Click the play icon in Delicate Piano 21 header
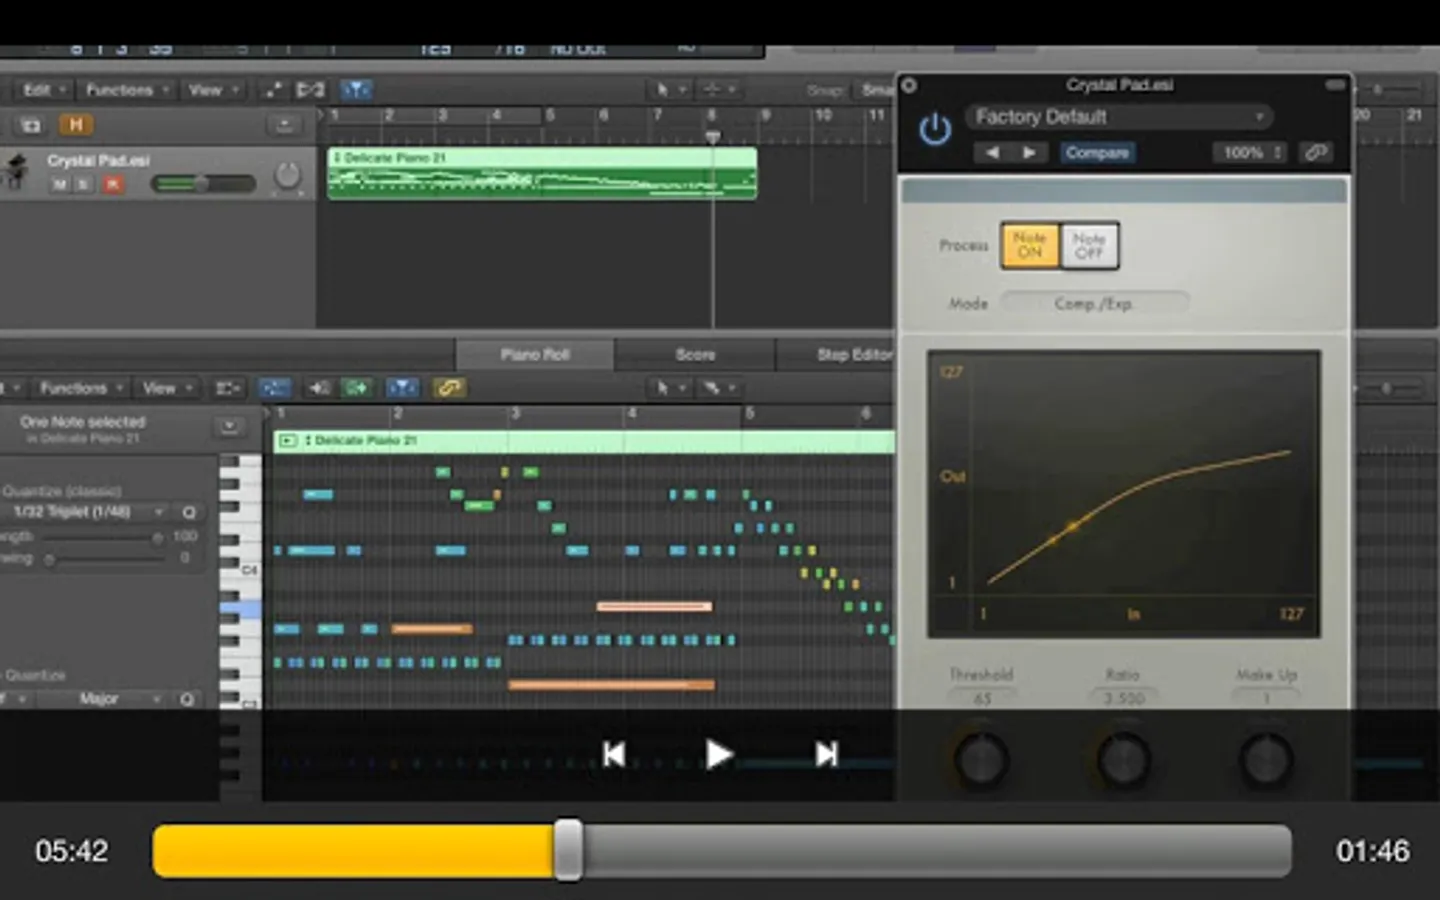The width and height of the screenshot is (1440, 900). tap(288, 440)
